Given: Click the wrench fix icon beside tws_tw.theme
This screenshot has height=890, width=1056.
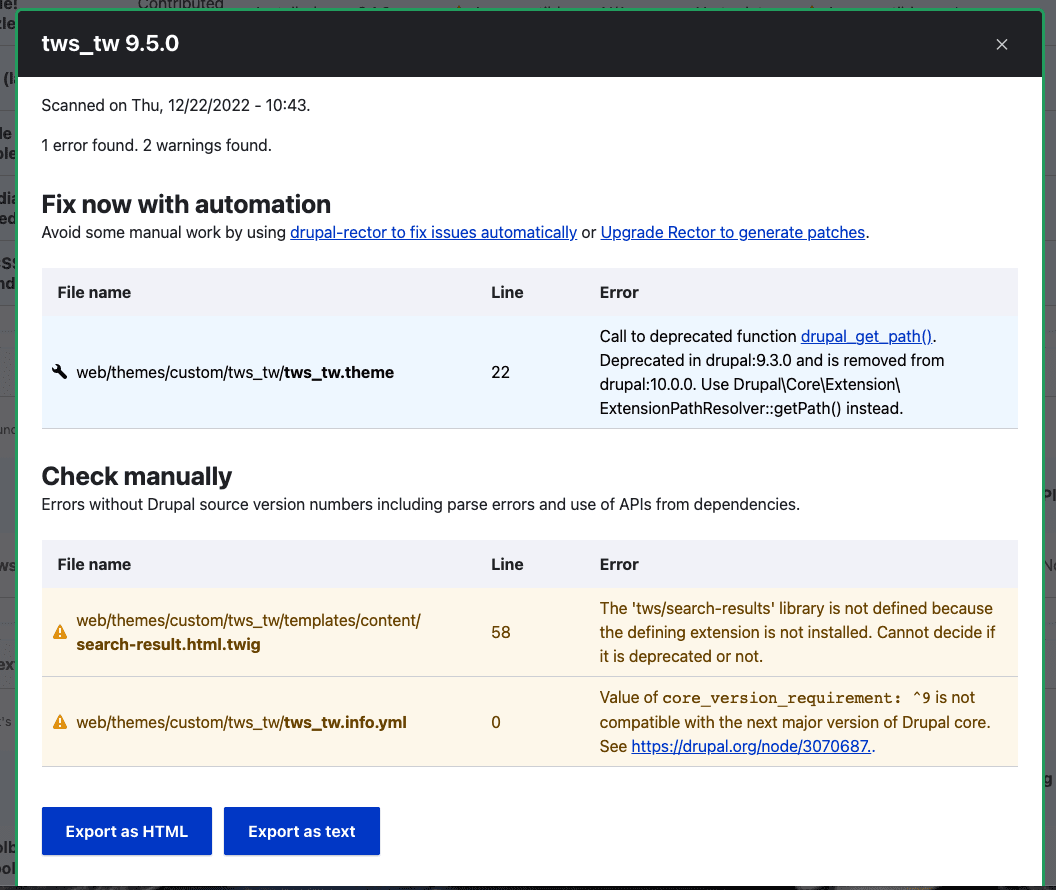Looking at the screenshot, I should (59, 370).
